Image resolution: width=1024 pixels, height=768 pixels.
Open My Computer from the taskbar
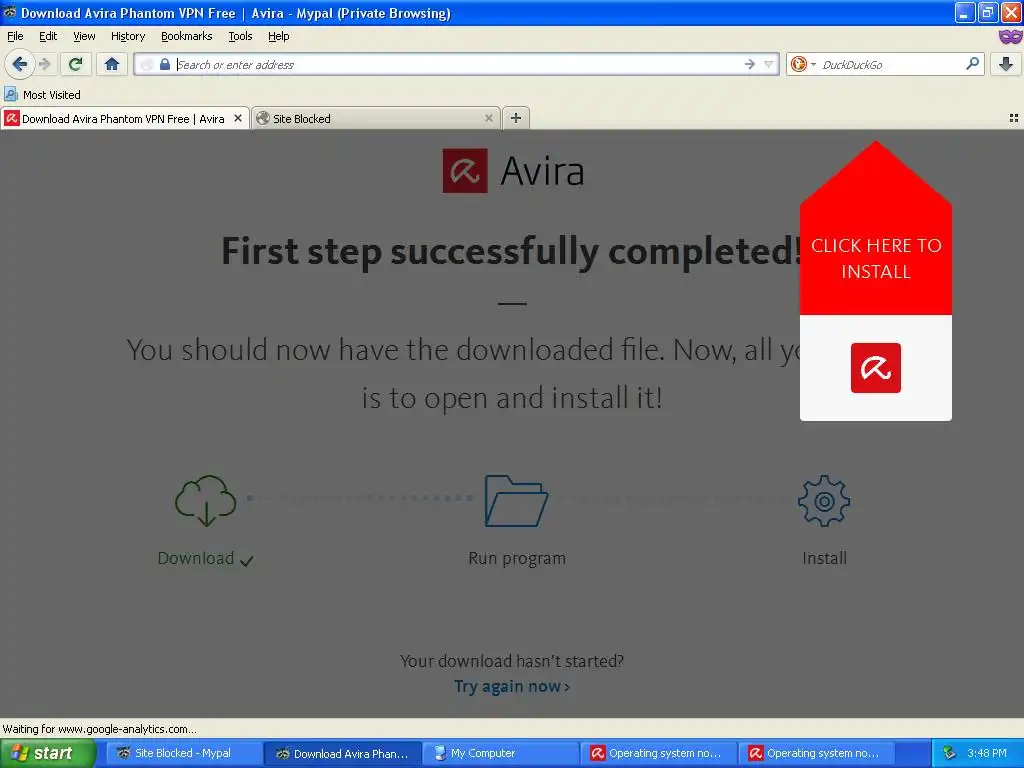(x=501, y=754)
